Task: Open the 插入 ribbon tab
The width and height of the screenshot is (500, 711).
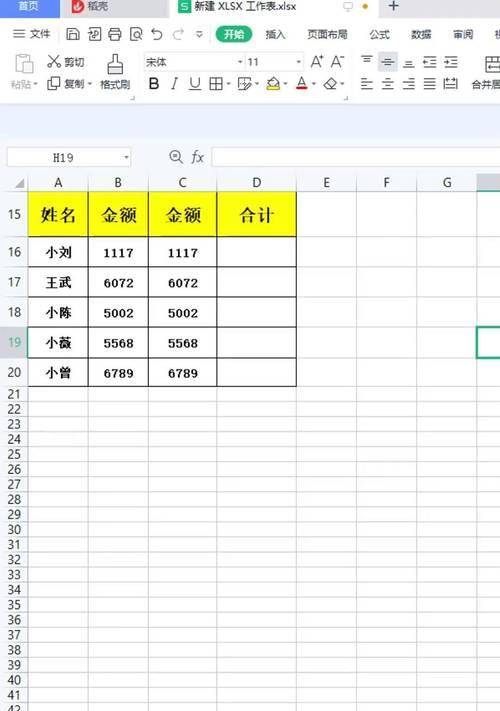Action: [275, 34]
